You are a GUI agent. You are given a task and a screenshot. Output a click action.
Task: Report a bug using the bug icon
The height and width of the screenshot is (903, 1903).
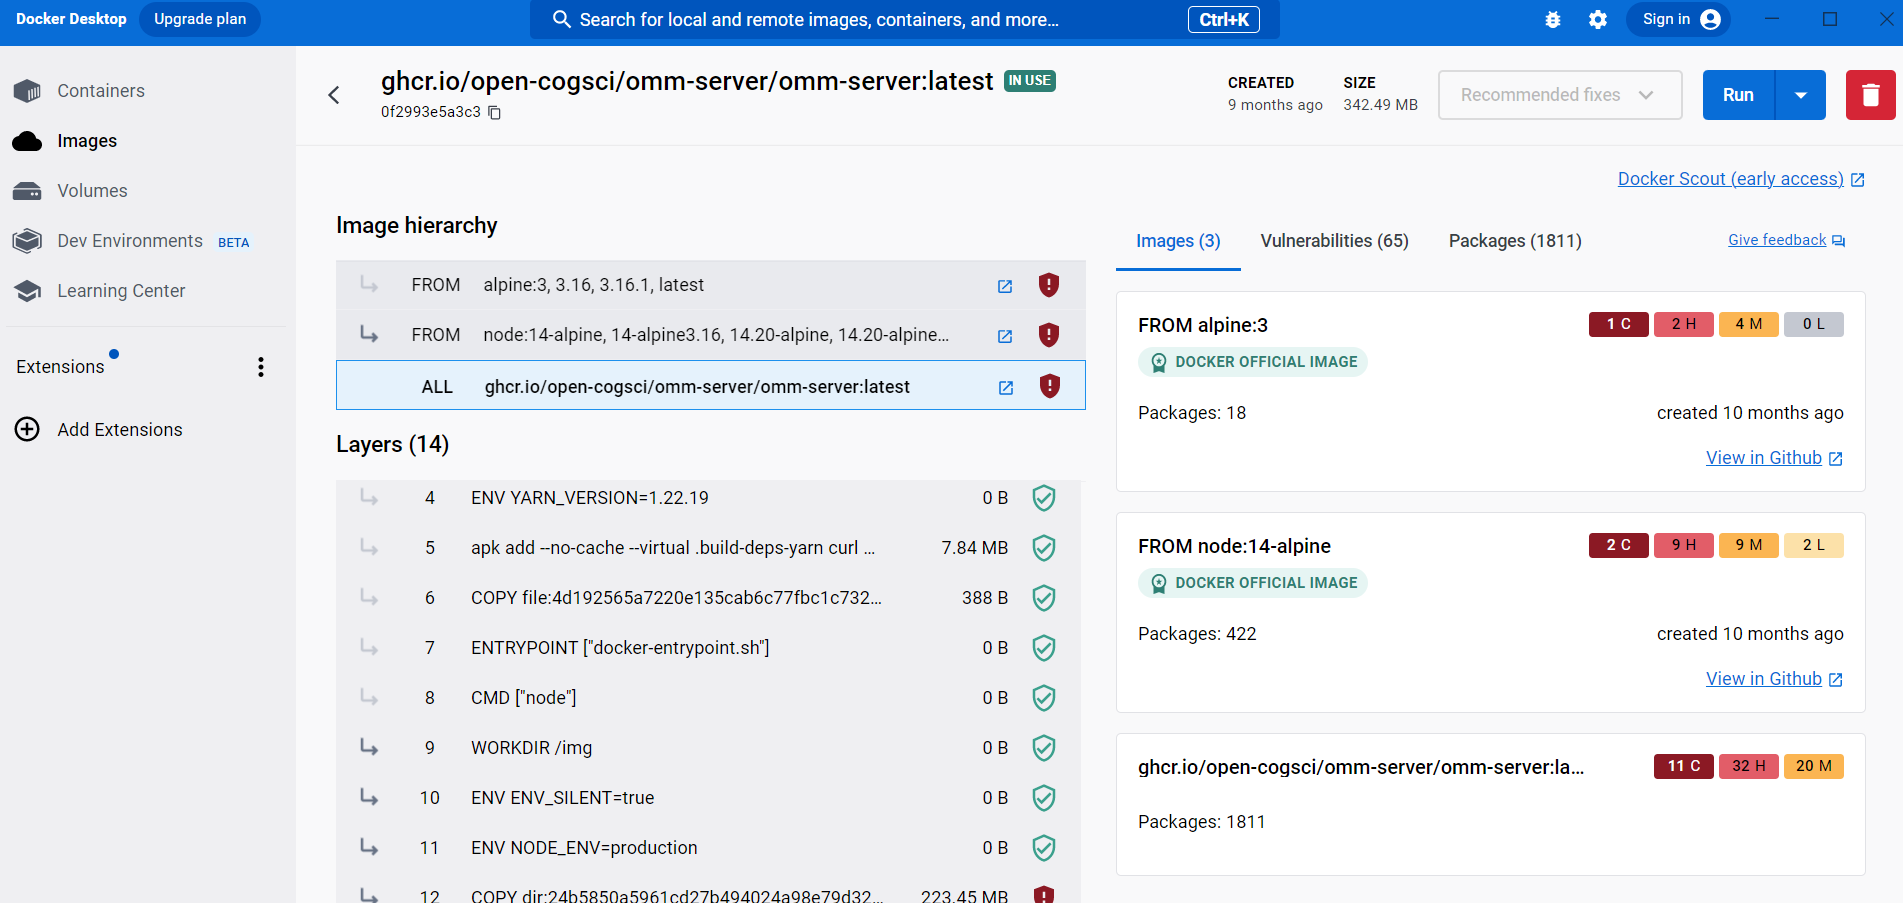1553,19
